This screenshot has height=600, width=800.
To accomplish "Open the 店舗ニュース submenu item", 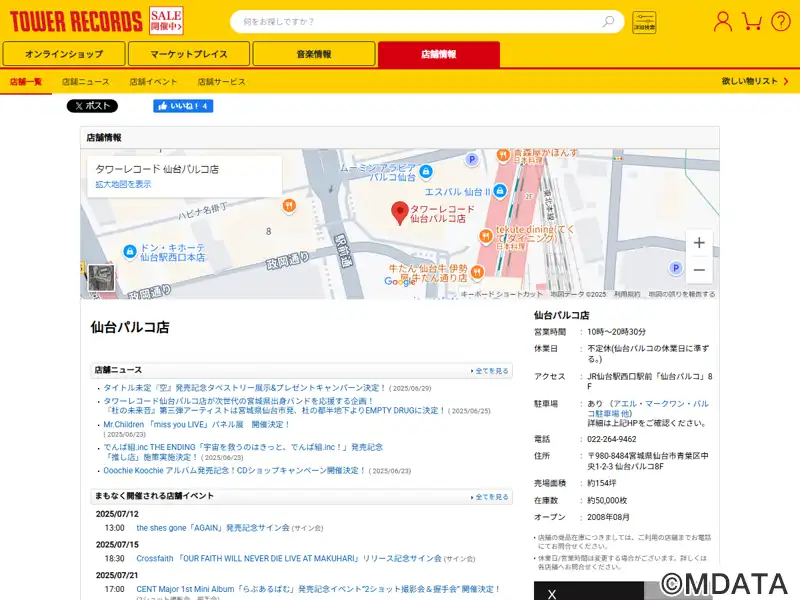I will coord(86,82).
